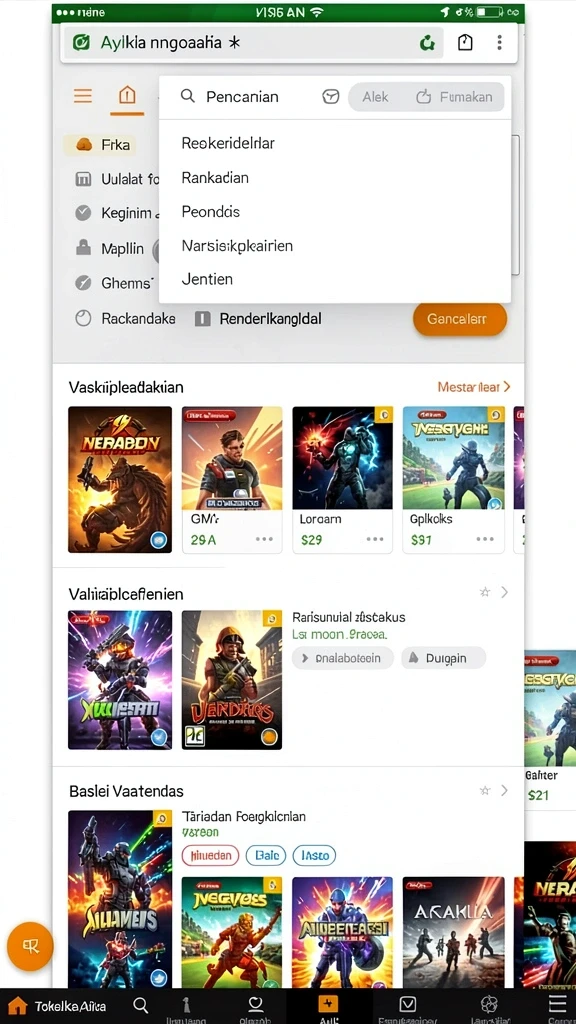576x1024 pixels.
Task: Choose Rankadian from dropdown list
Action: [x=215, y=177]
